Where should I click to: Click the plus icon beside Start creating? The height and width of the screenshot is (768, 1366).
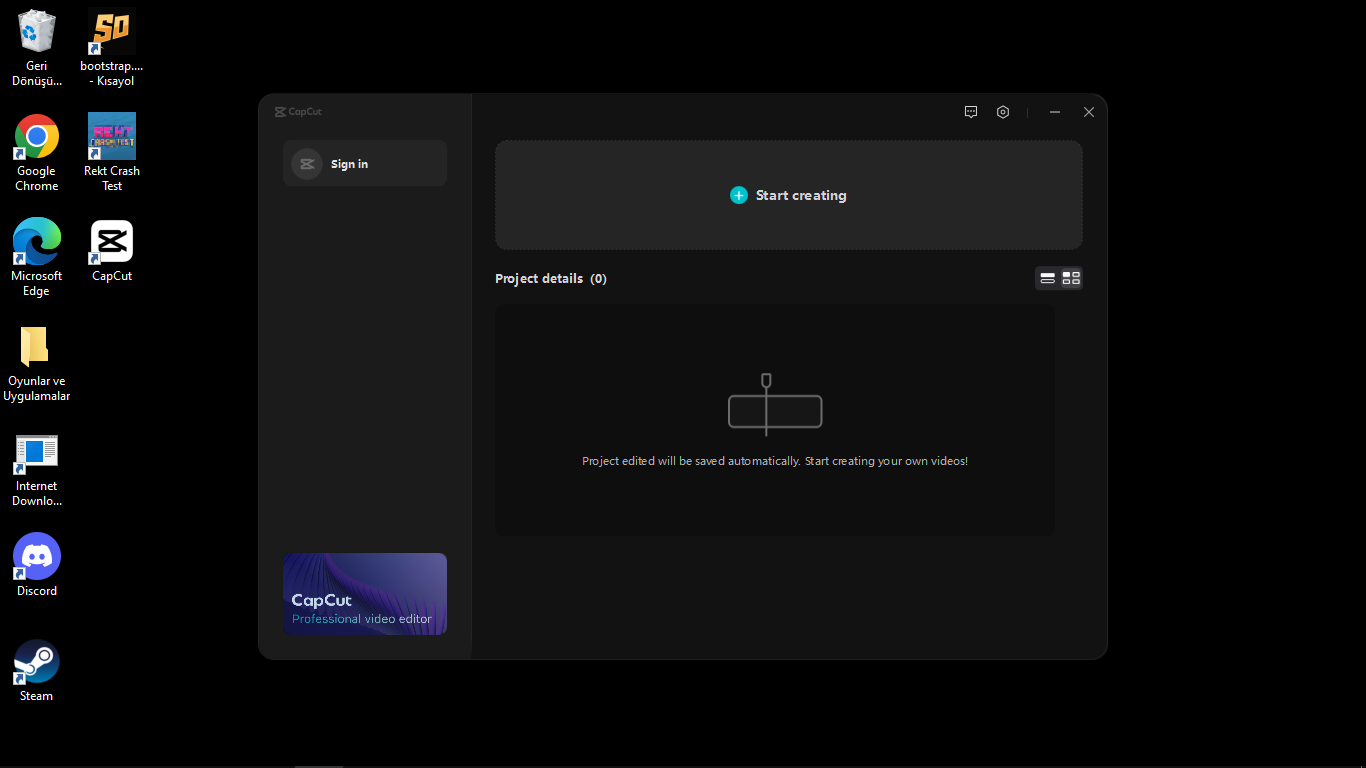point(739,195)
